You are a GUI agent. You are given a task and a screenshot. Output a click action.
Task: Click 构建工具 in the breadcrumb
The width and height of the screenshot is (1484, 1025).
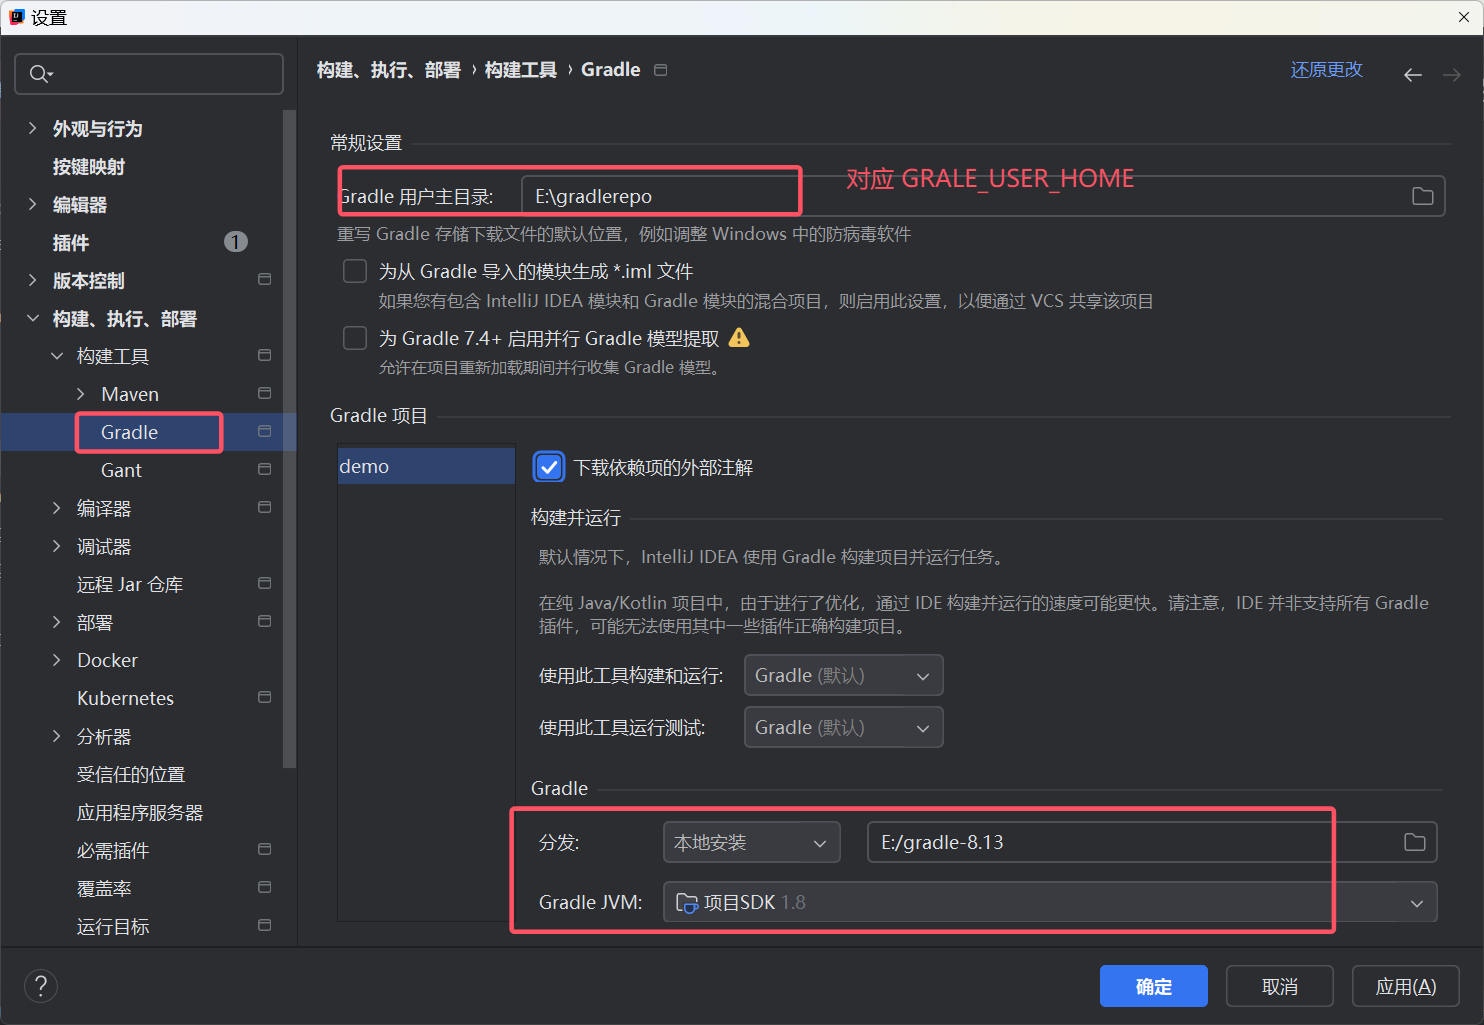(x=521, y=70)
